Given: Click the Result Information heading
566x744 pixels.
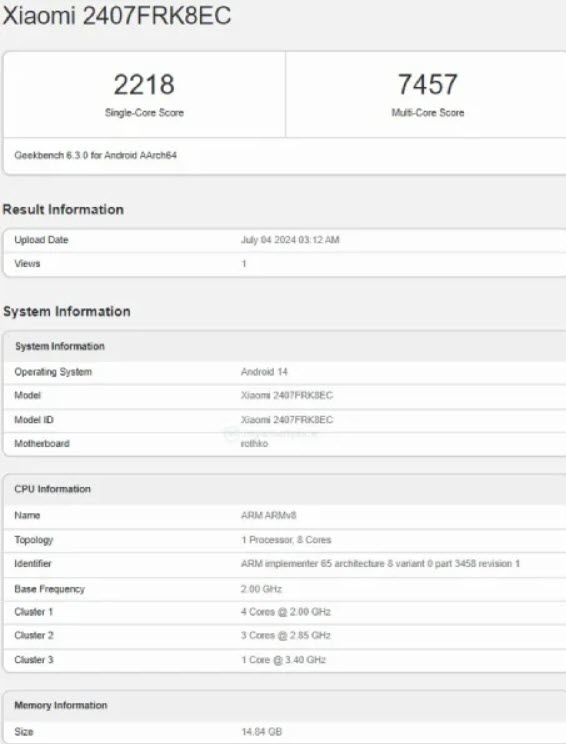Looking at the screenshot, I should pos(63,209).
